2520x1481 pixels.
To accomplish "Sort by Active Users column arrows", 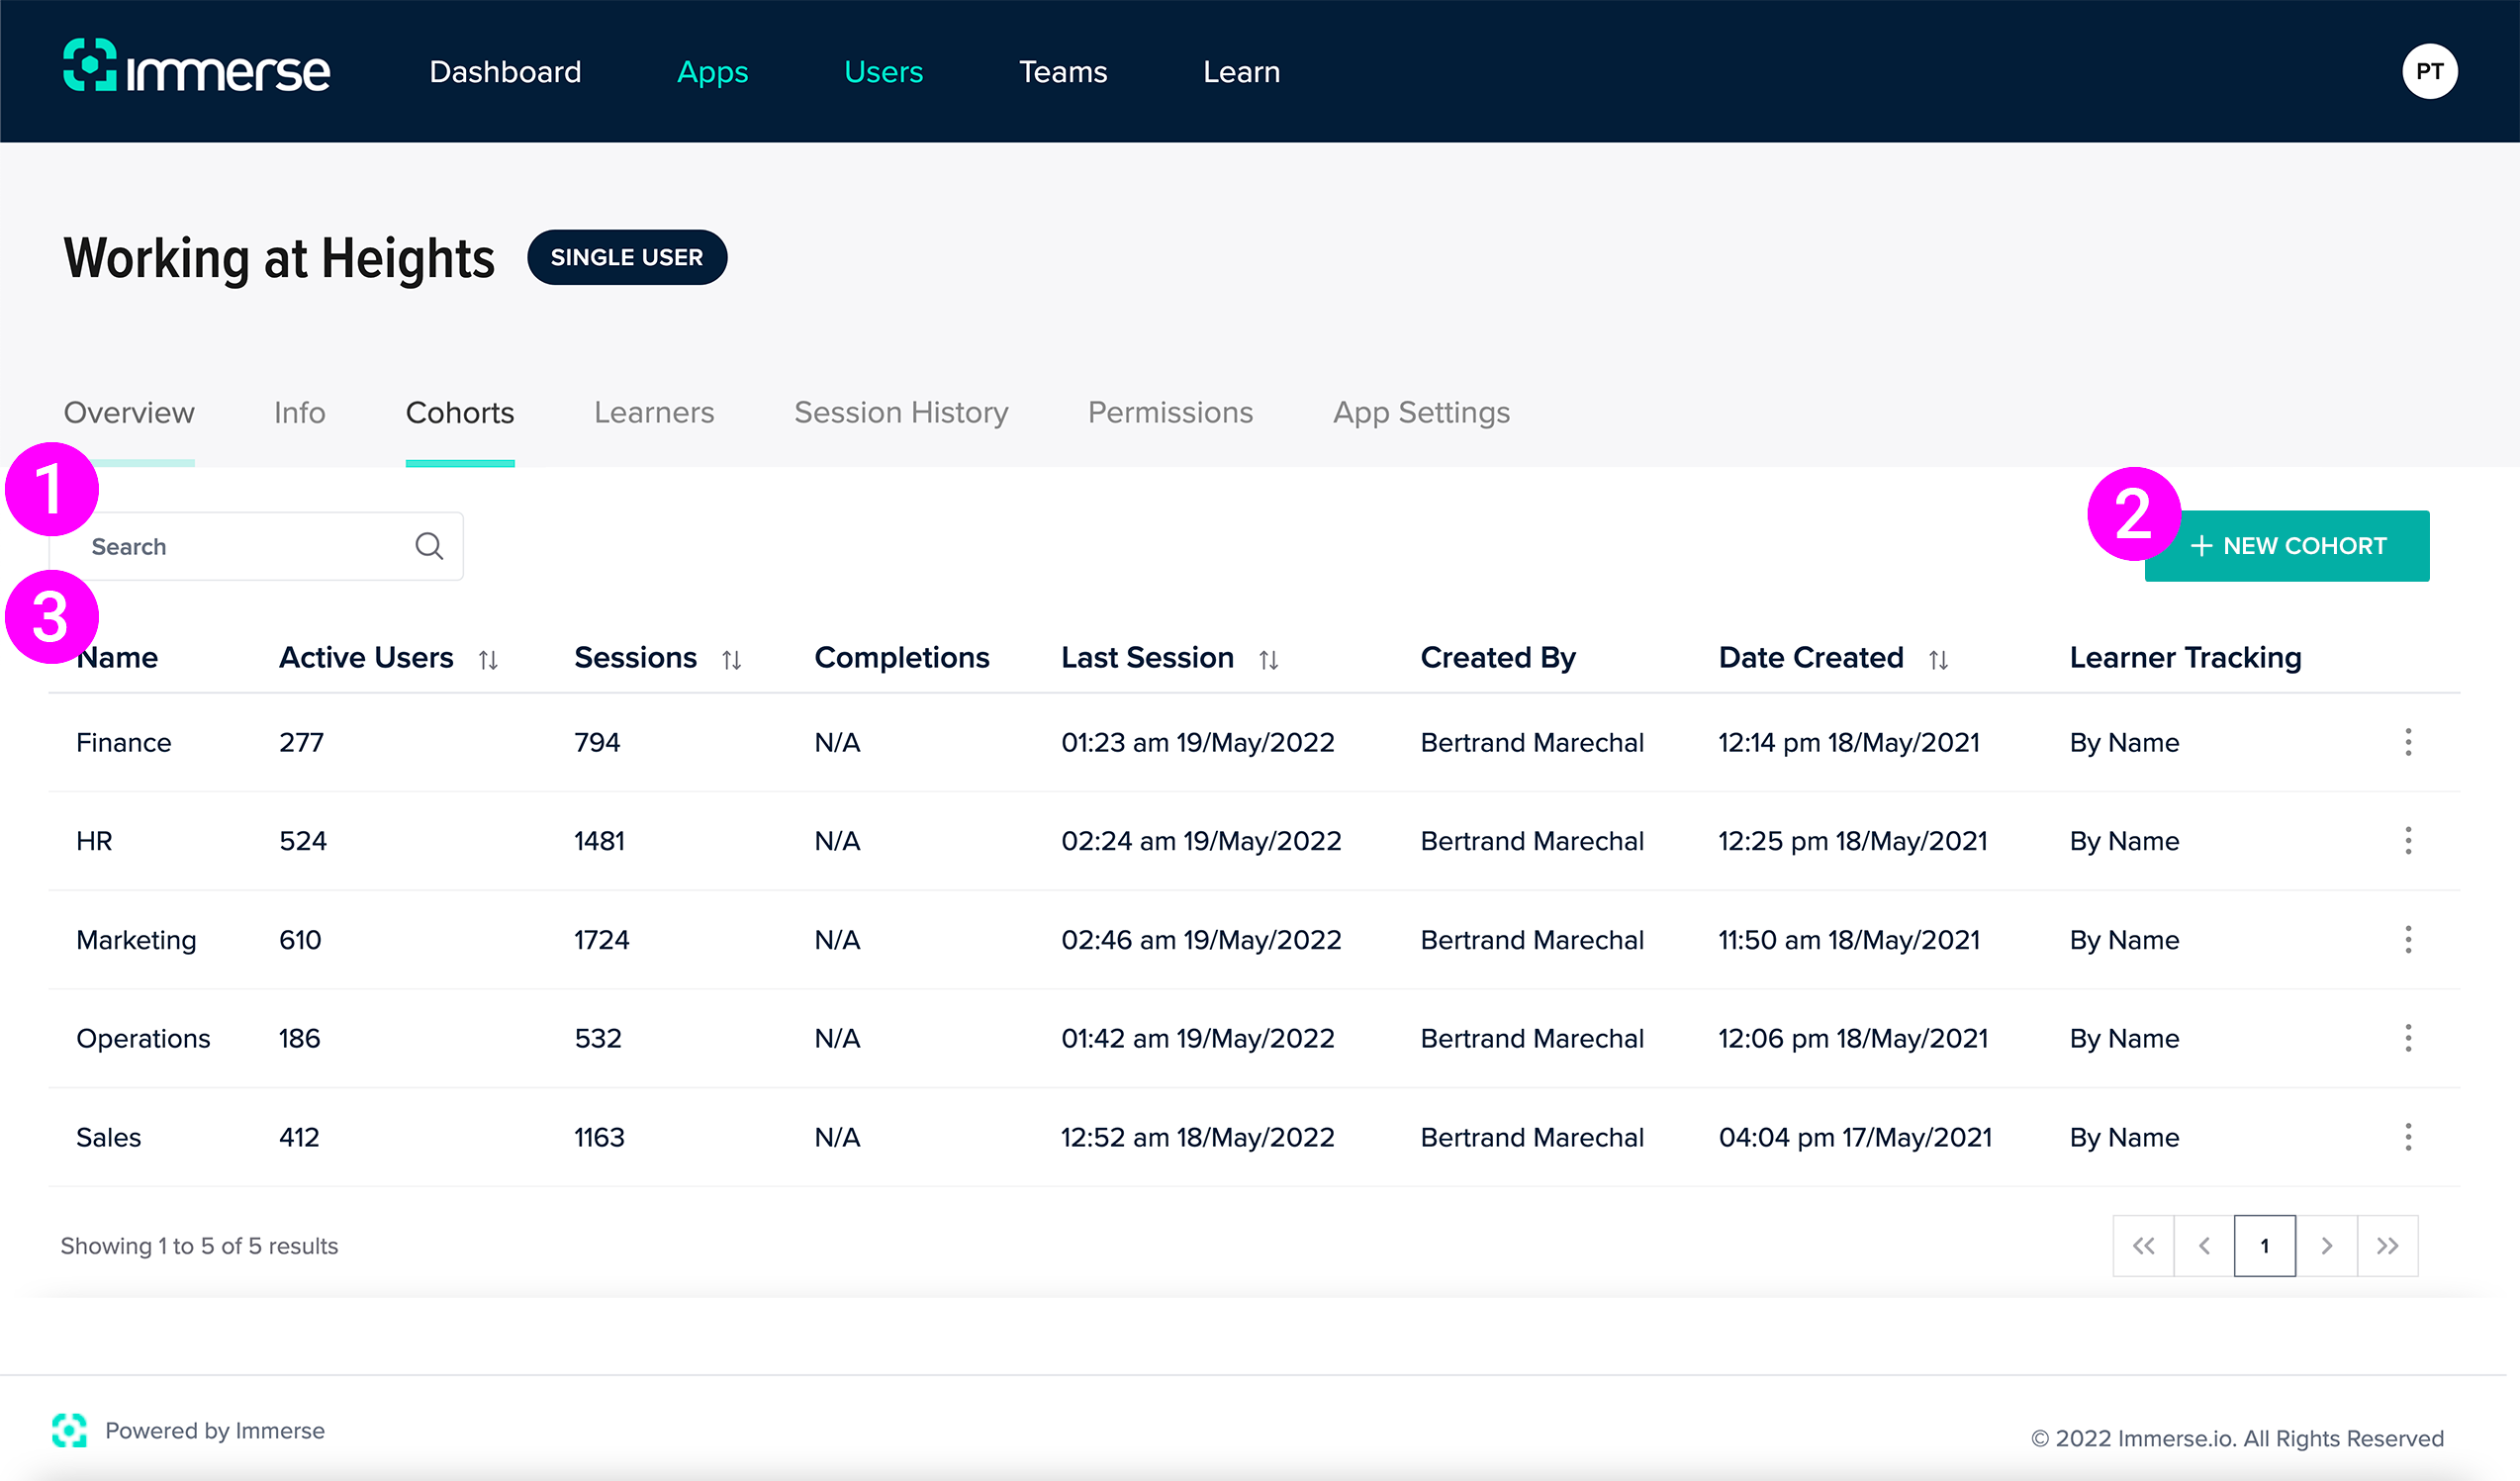I will coord(488,659).
